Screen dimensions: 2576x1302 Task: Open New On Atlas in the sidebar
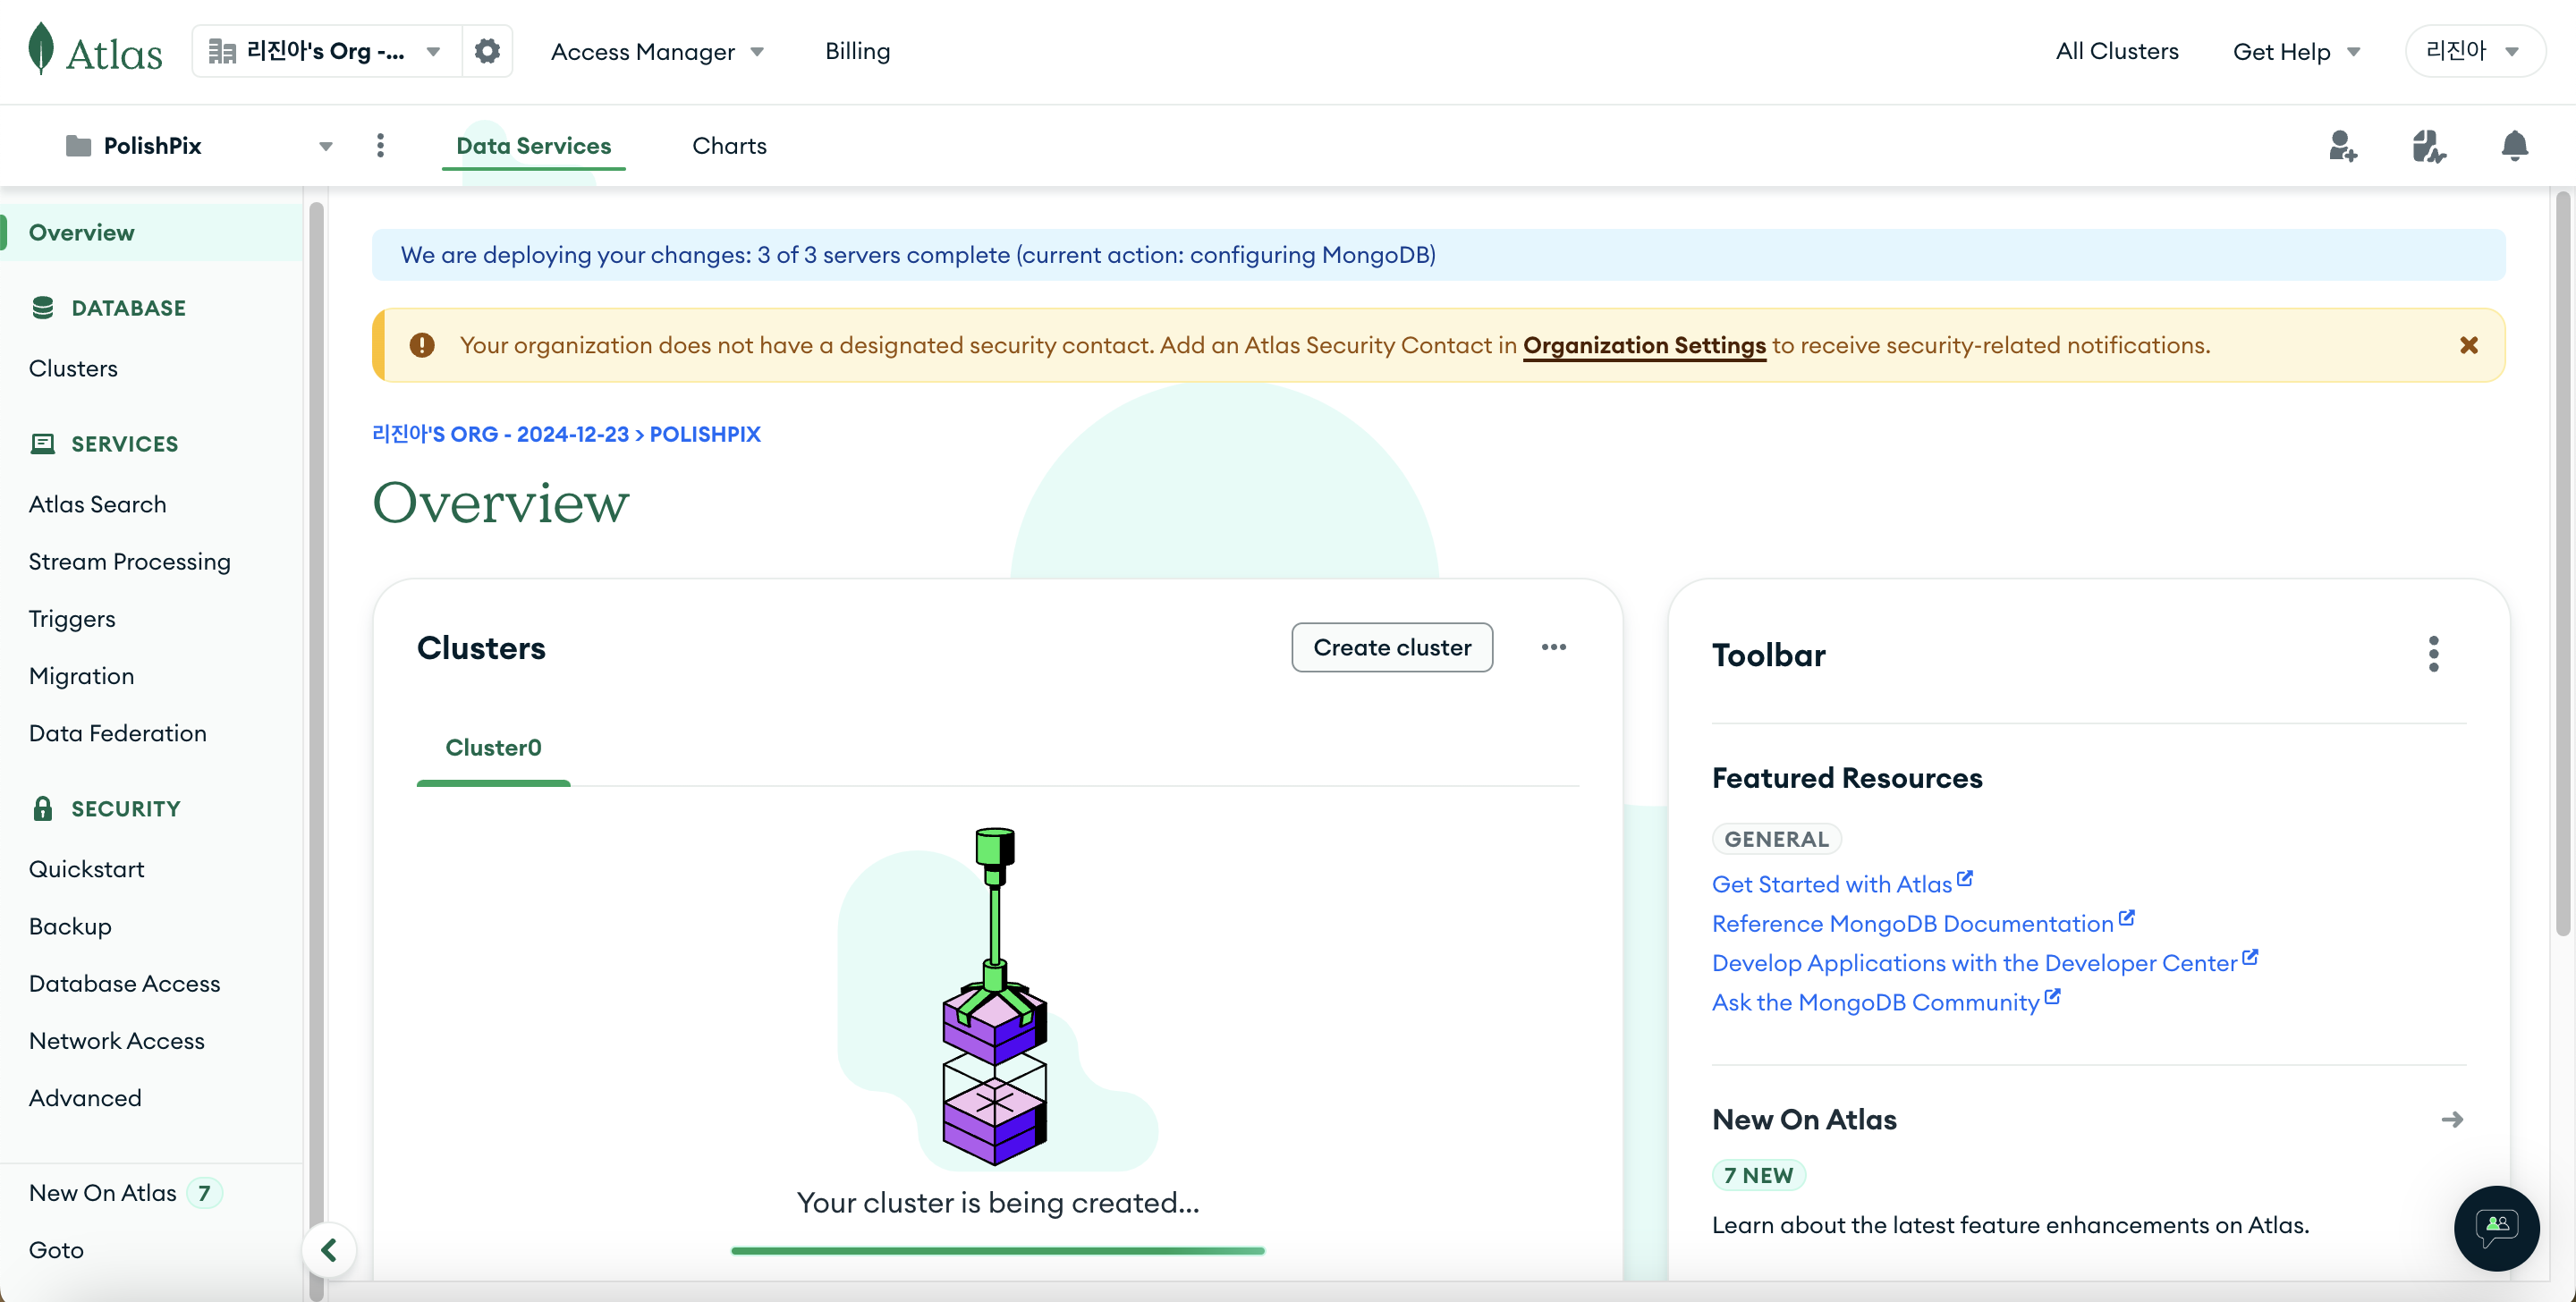(102, 1192)
